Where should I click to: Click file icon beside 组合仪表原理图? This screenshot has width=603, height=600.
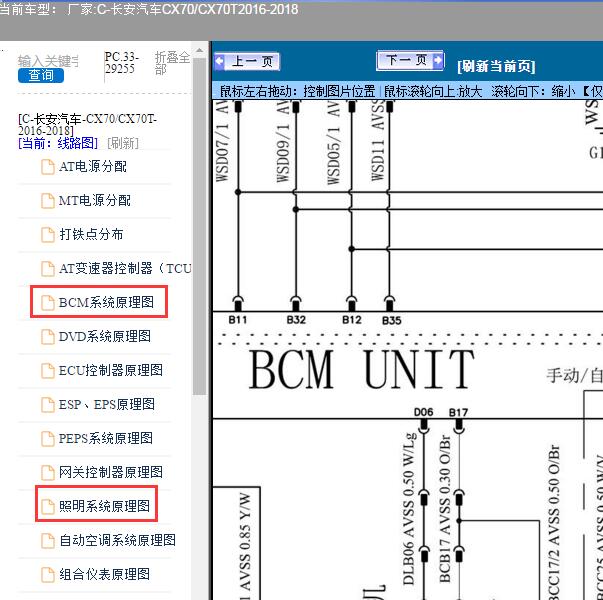point(48,574)
